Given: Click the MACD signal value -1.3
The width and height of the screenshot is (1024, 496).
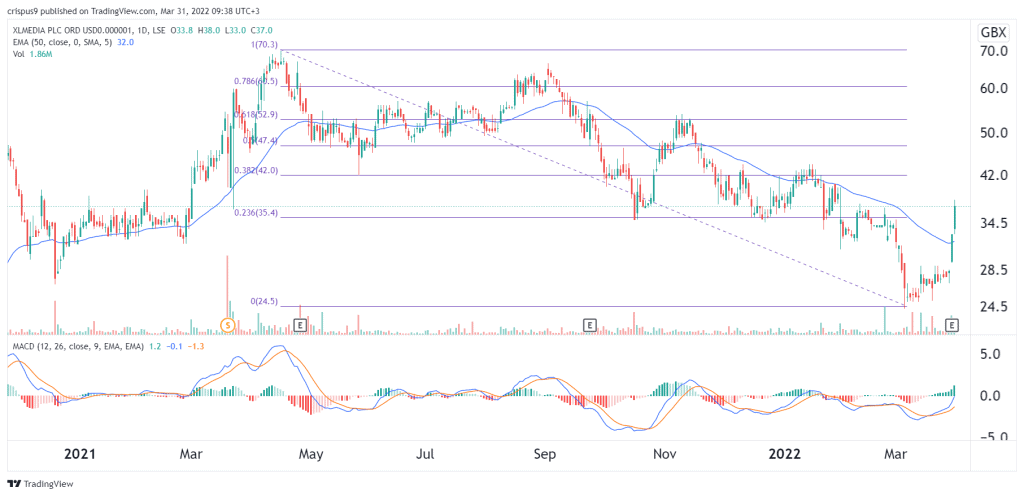Looking at the screenshot, I should coord(197,346).
